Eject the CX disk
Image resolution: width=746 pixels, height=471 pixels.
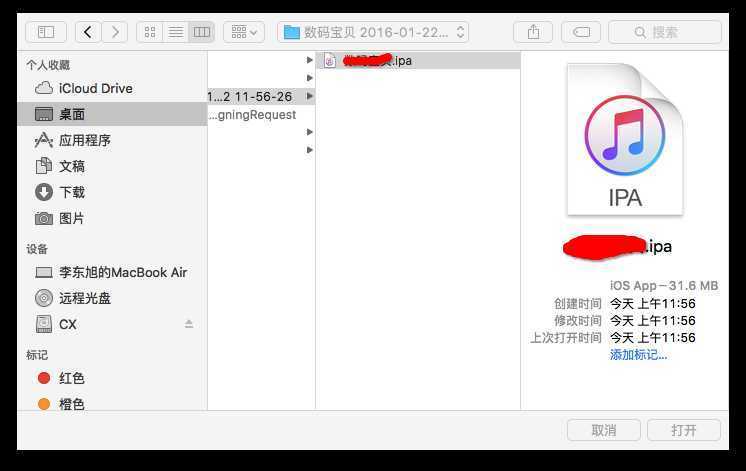[189, 324]
